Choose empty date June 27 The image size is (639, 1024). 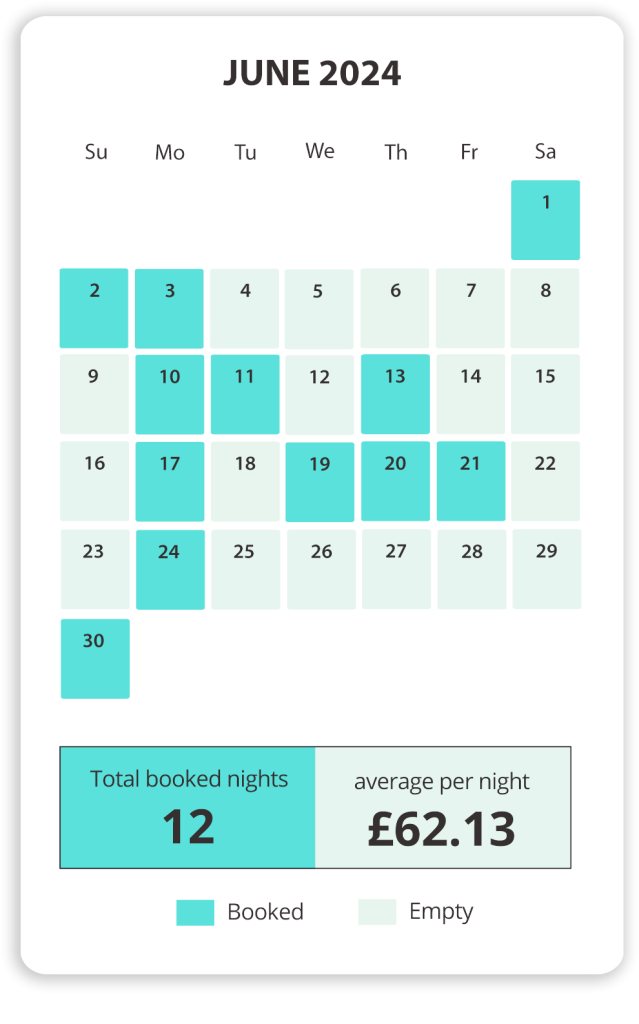coord(396,569)
